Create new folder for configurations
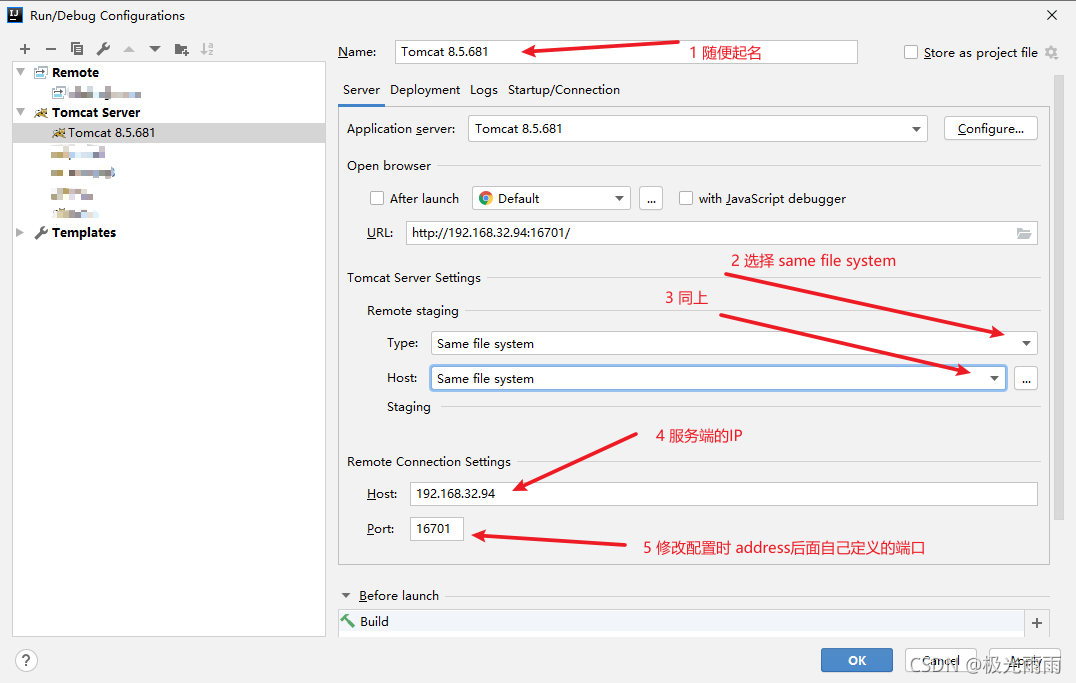Viewport: 1076px width, 683px height. click(181, 49)
